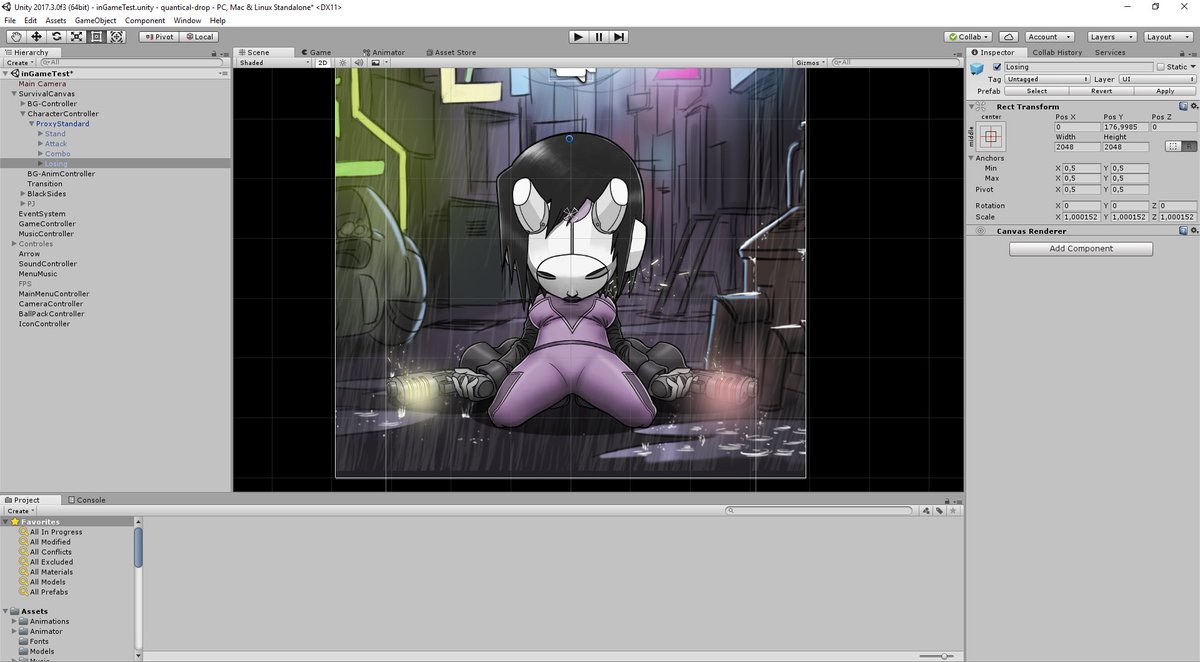The image size is (1200, 662).
Task: Click the prefab Revert button
Action: [x=1101, y=91]
